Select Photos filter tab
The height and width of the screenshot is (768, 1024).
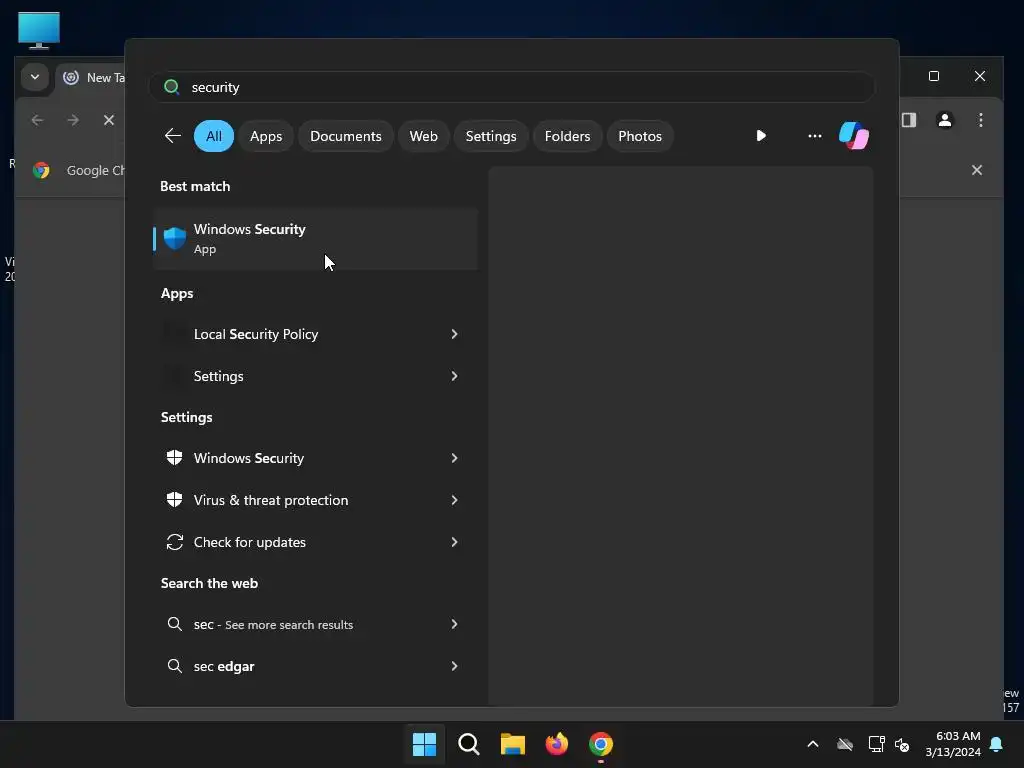click(640, 136)
